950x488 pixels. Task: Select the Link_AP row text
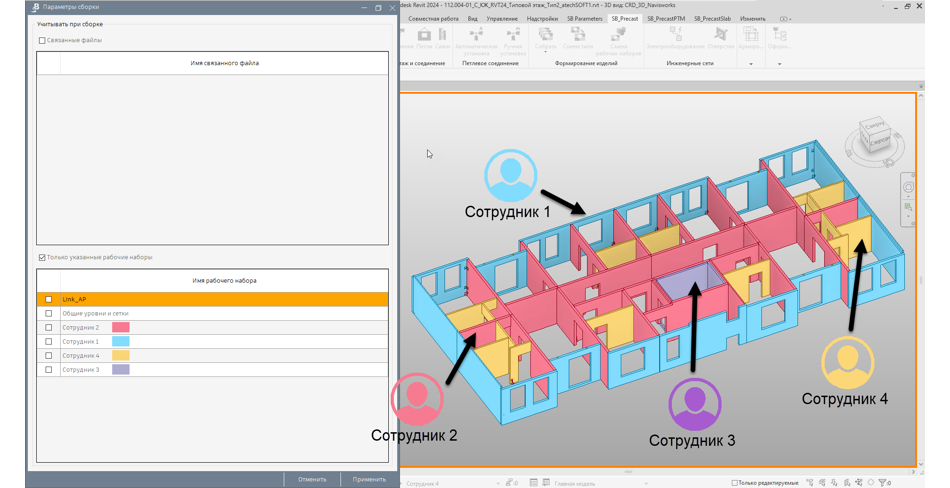tap(74, 299)
